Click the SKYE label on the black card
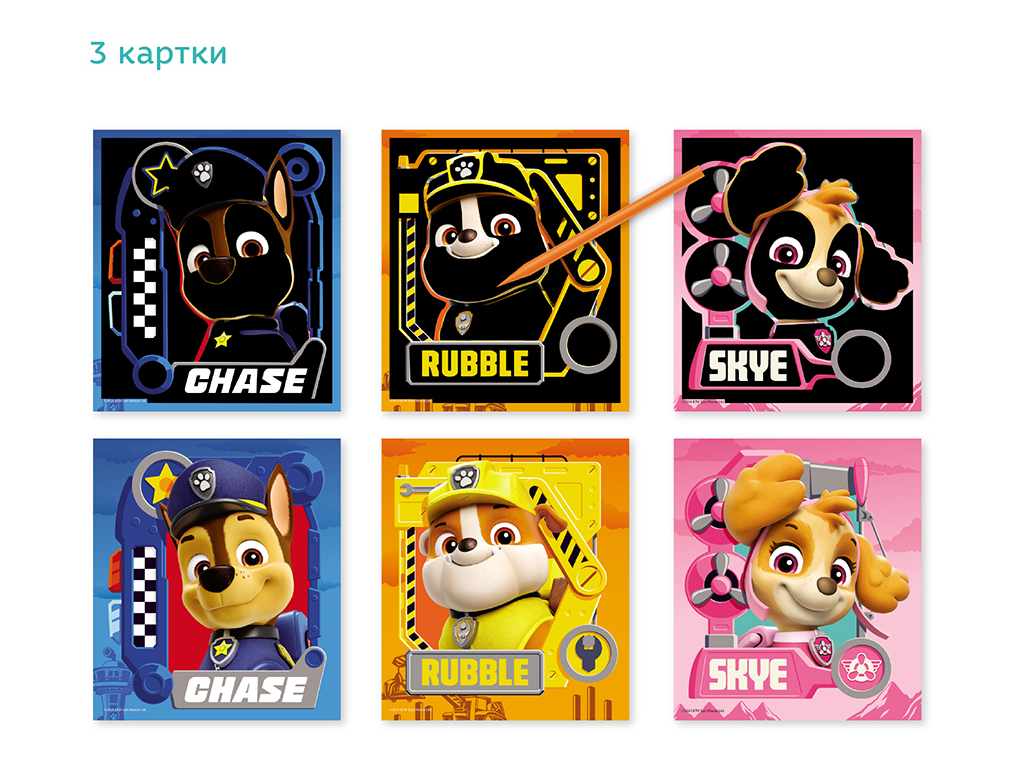1024x768 pixels. (x=748, y=366)
